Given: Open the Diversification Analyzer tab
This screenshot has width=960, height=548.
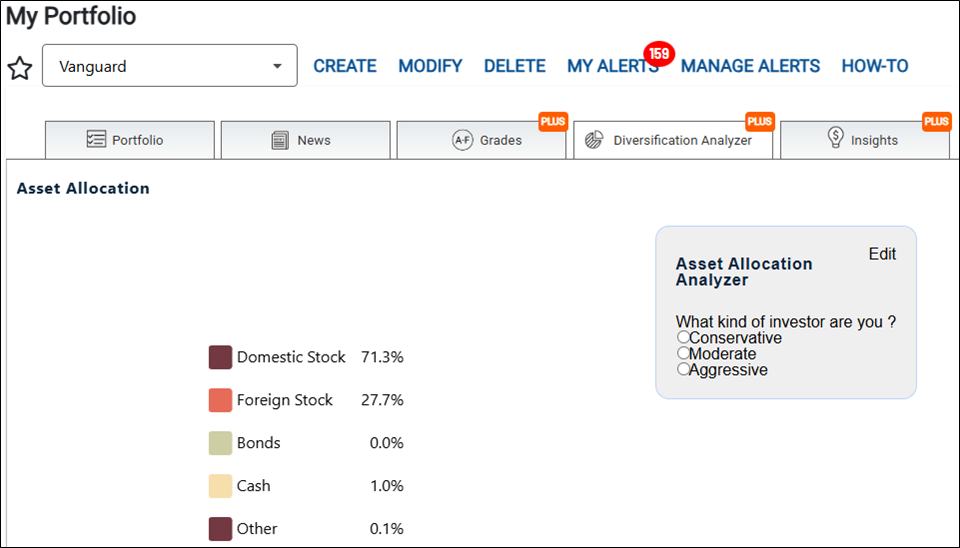Looking at the screenshot, I should point(673,140).
